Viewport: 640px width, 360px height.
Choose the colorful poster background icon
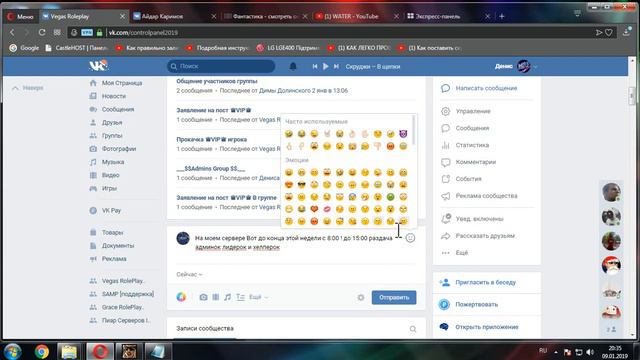(x=181, y=297)
